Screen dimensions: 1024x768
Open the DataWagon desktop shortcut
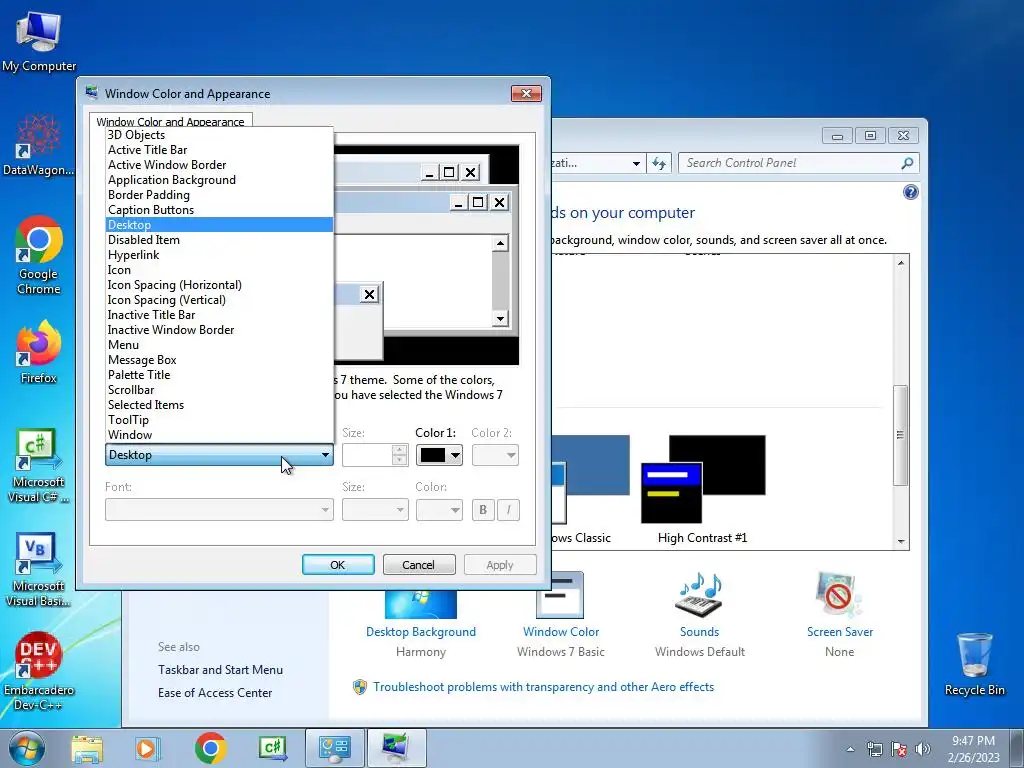39,144
